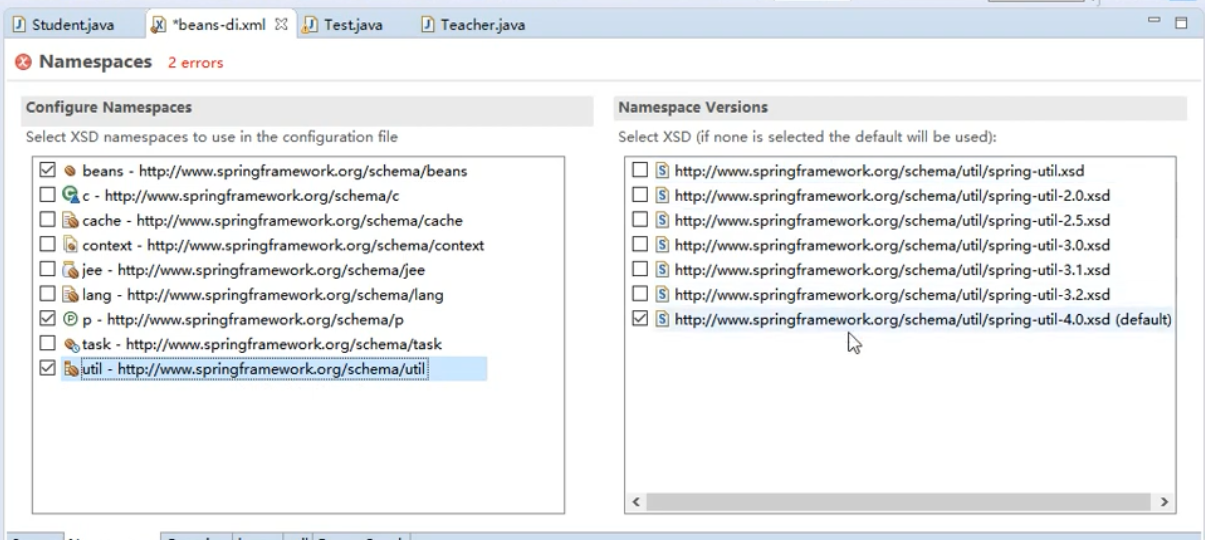Click the Namespaces error icon
The image size is (1205, 540).
point(23,62)
